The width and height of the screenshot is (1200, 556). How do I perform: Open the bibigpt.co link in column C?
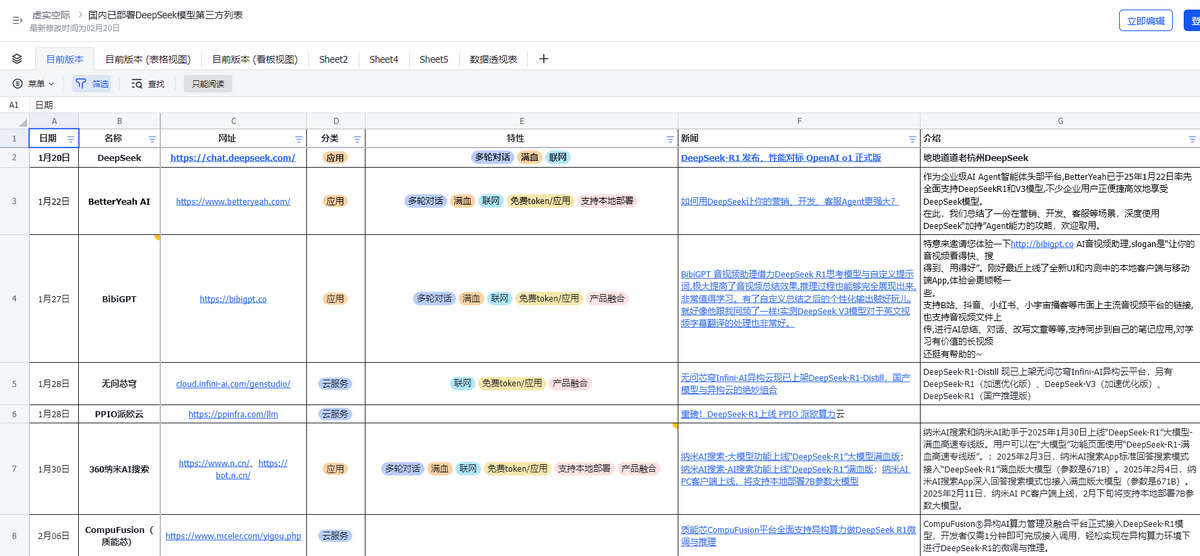pyautogui.click(x=233, y=298)
